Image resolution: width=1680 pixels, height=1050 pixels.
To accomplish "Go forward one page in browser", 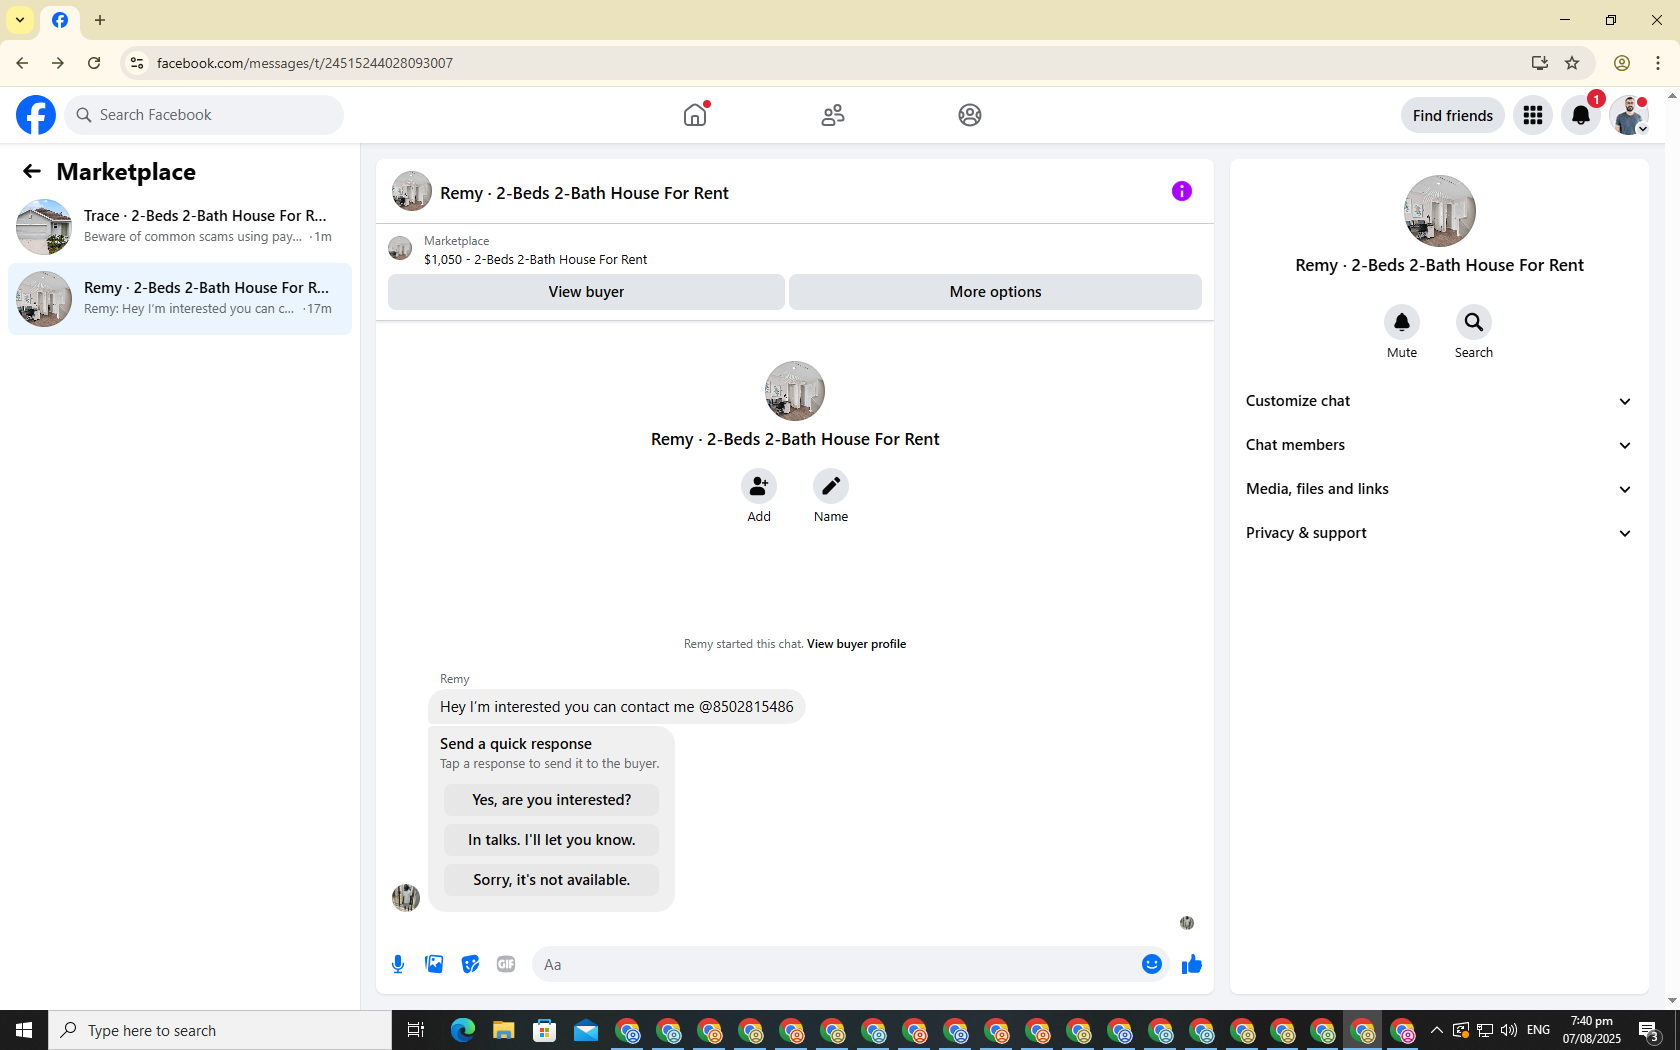I will [58, 63].
